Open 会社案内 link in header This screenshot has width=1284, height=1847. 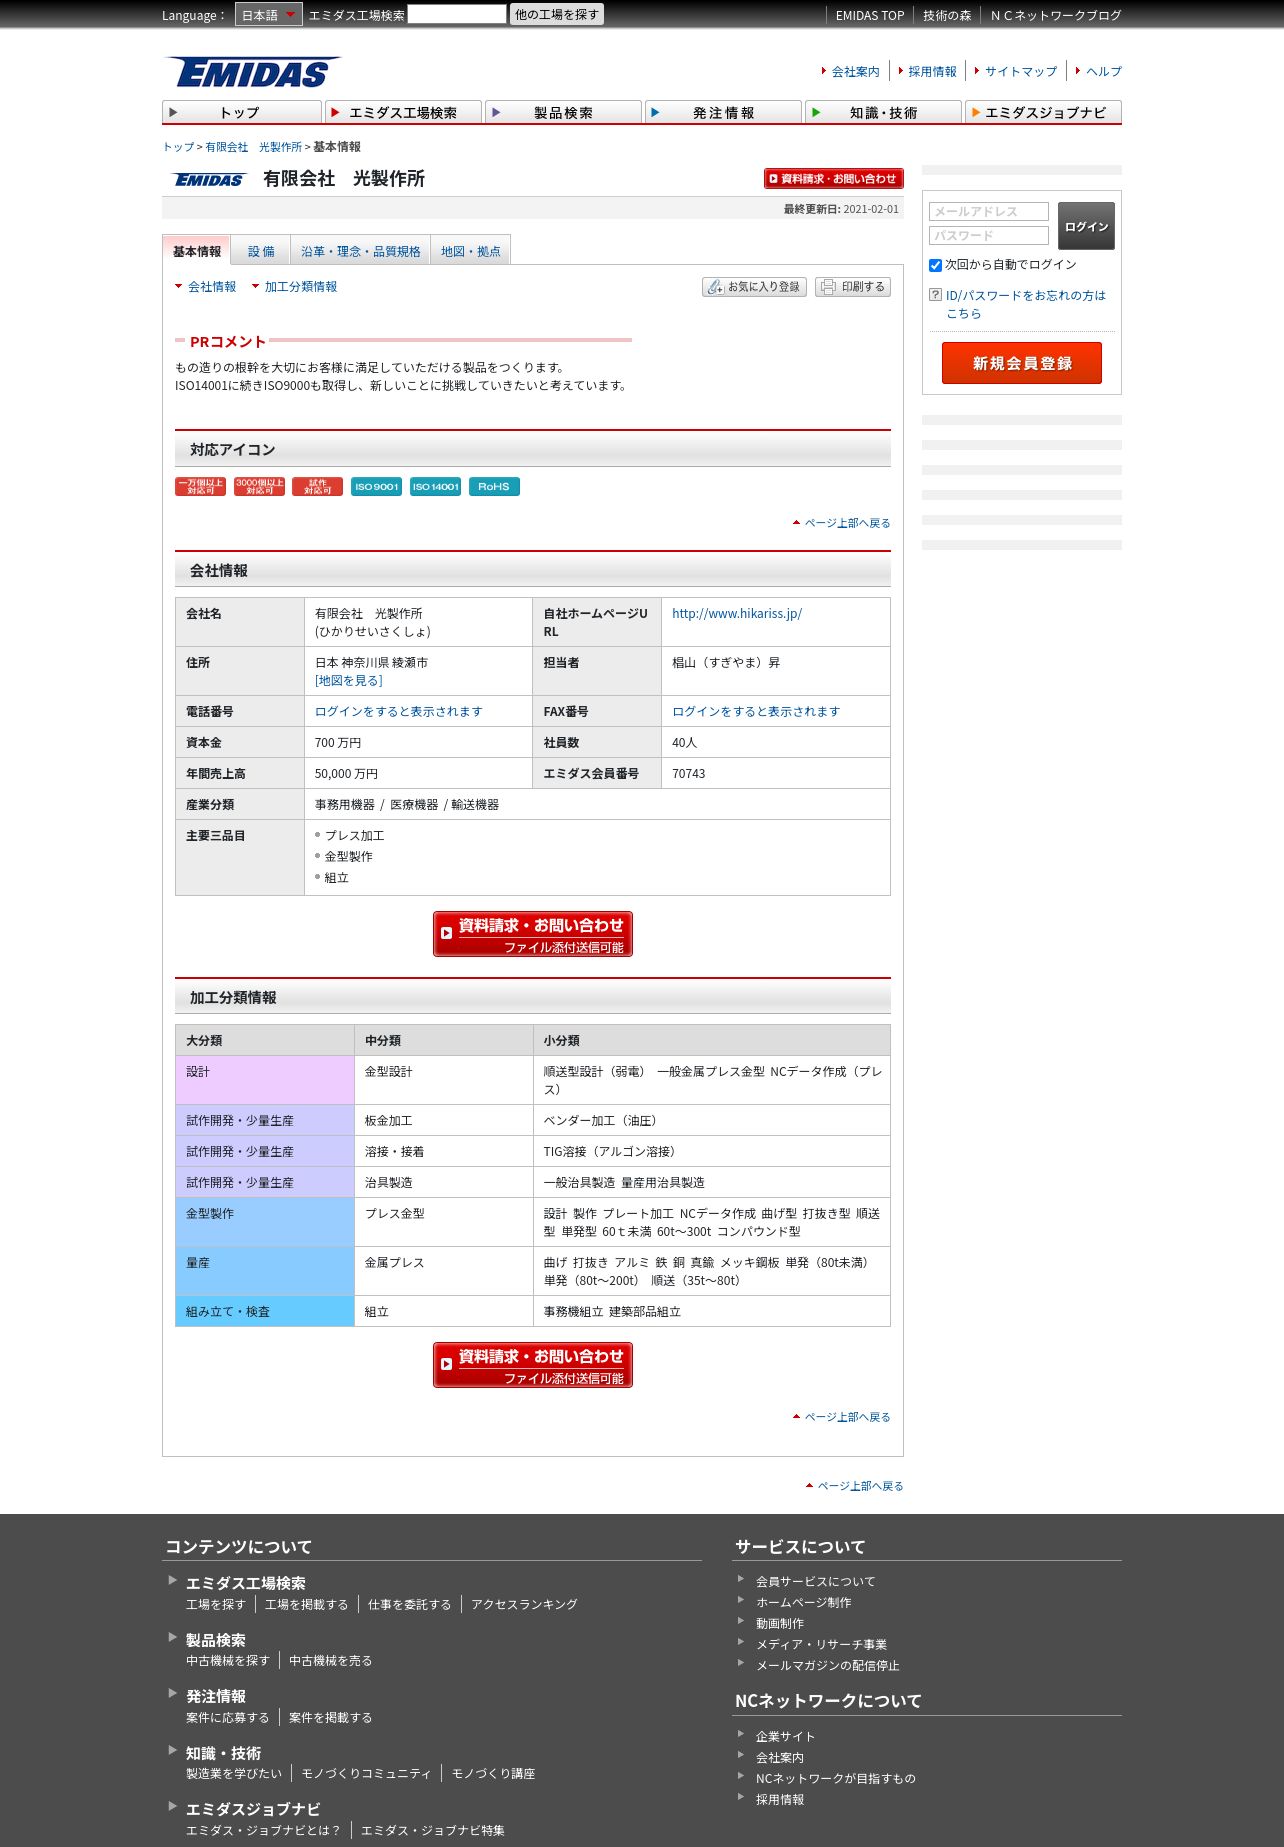pyautogui.click(x=856, y=72)
